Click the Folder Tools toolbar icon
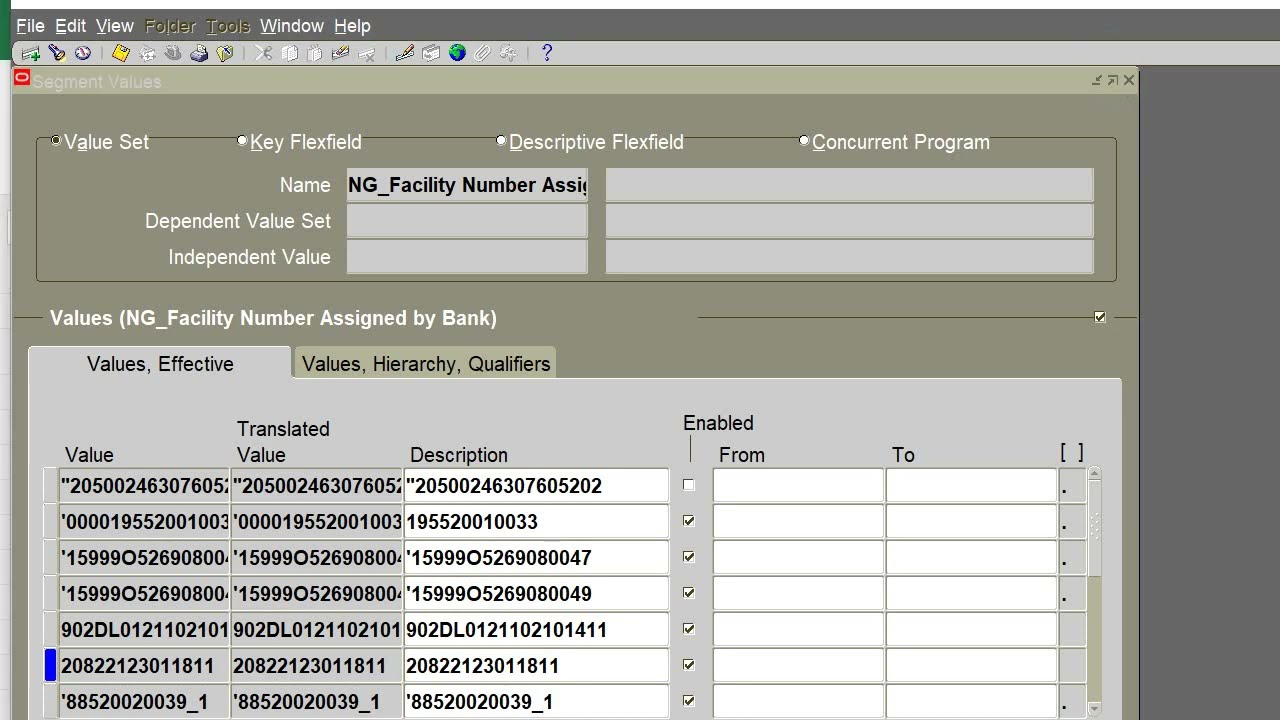This screenshot has height=720, width=1280. (x=509, y=53)
